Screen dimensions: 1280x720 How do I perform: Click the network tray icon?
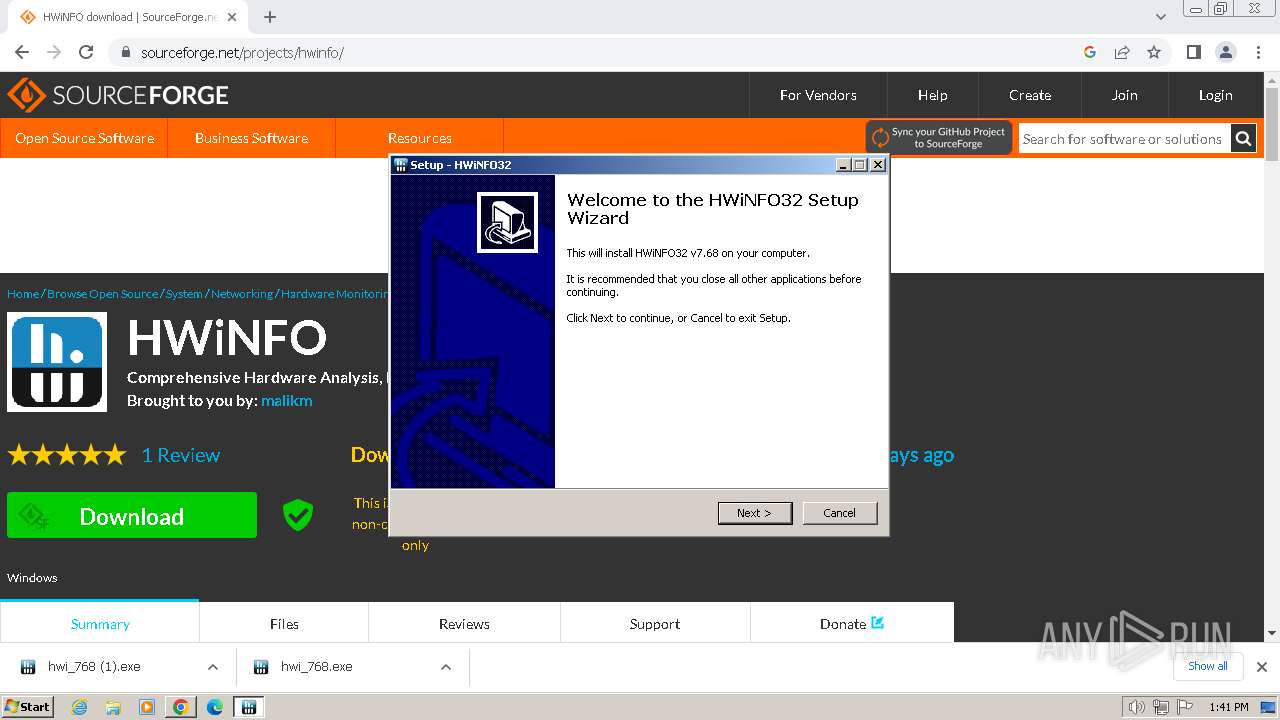tap(1160, 707)
